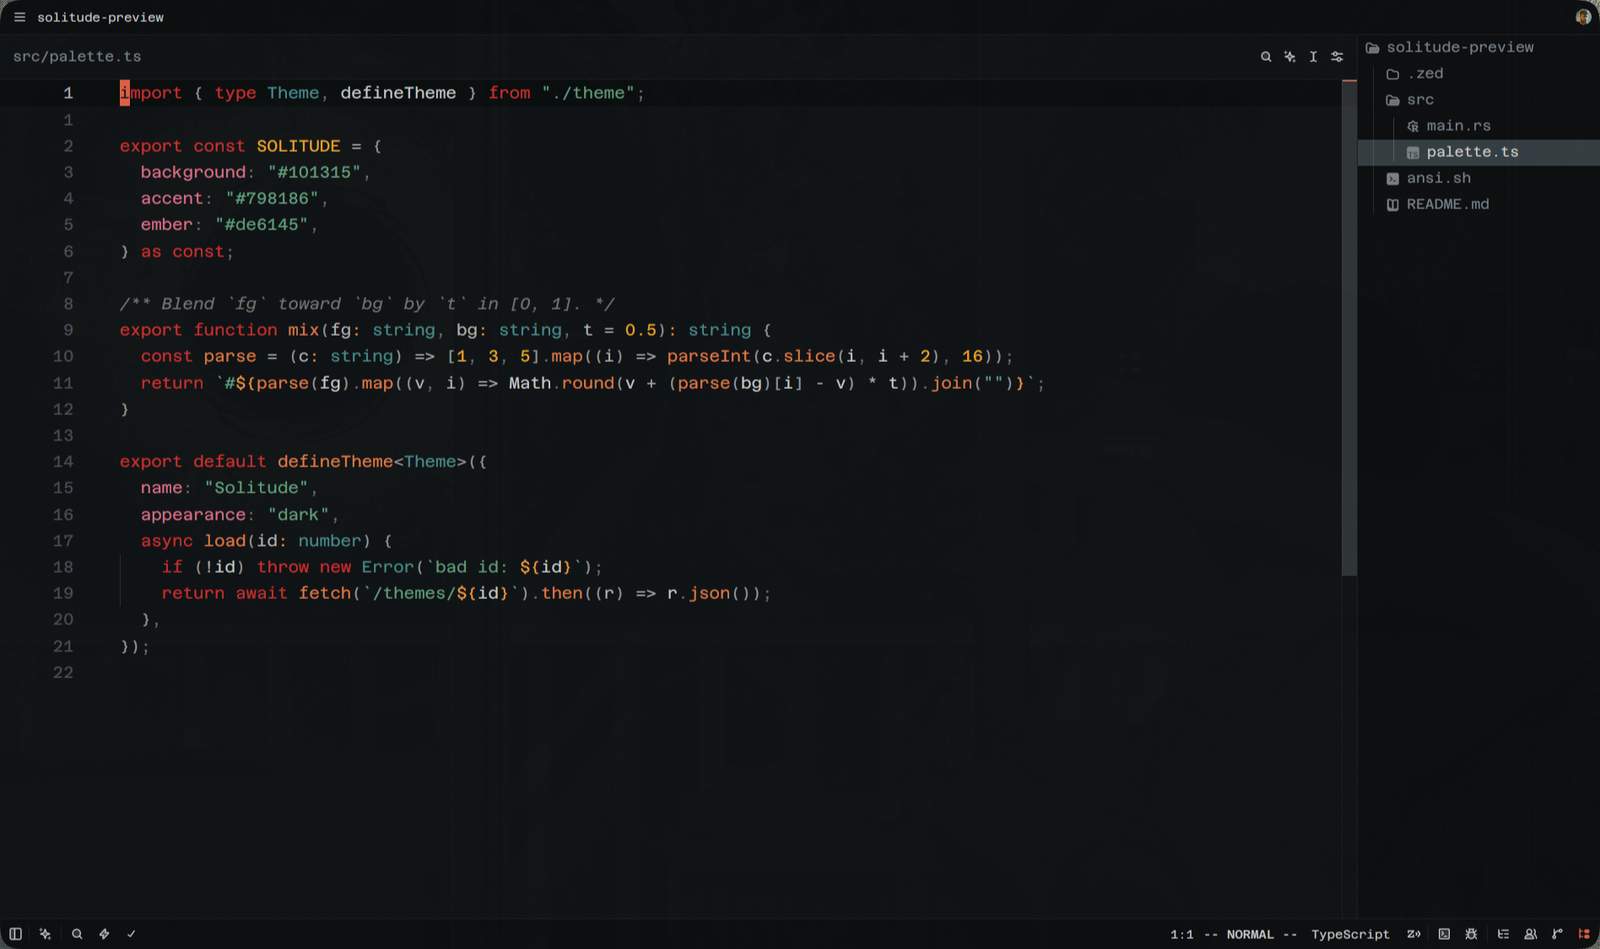The image size is (1600, 949).
Task: Open the agent sparkle icon in status bar
Action: [x=45, y=934]
